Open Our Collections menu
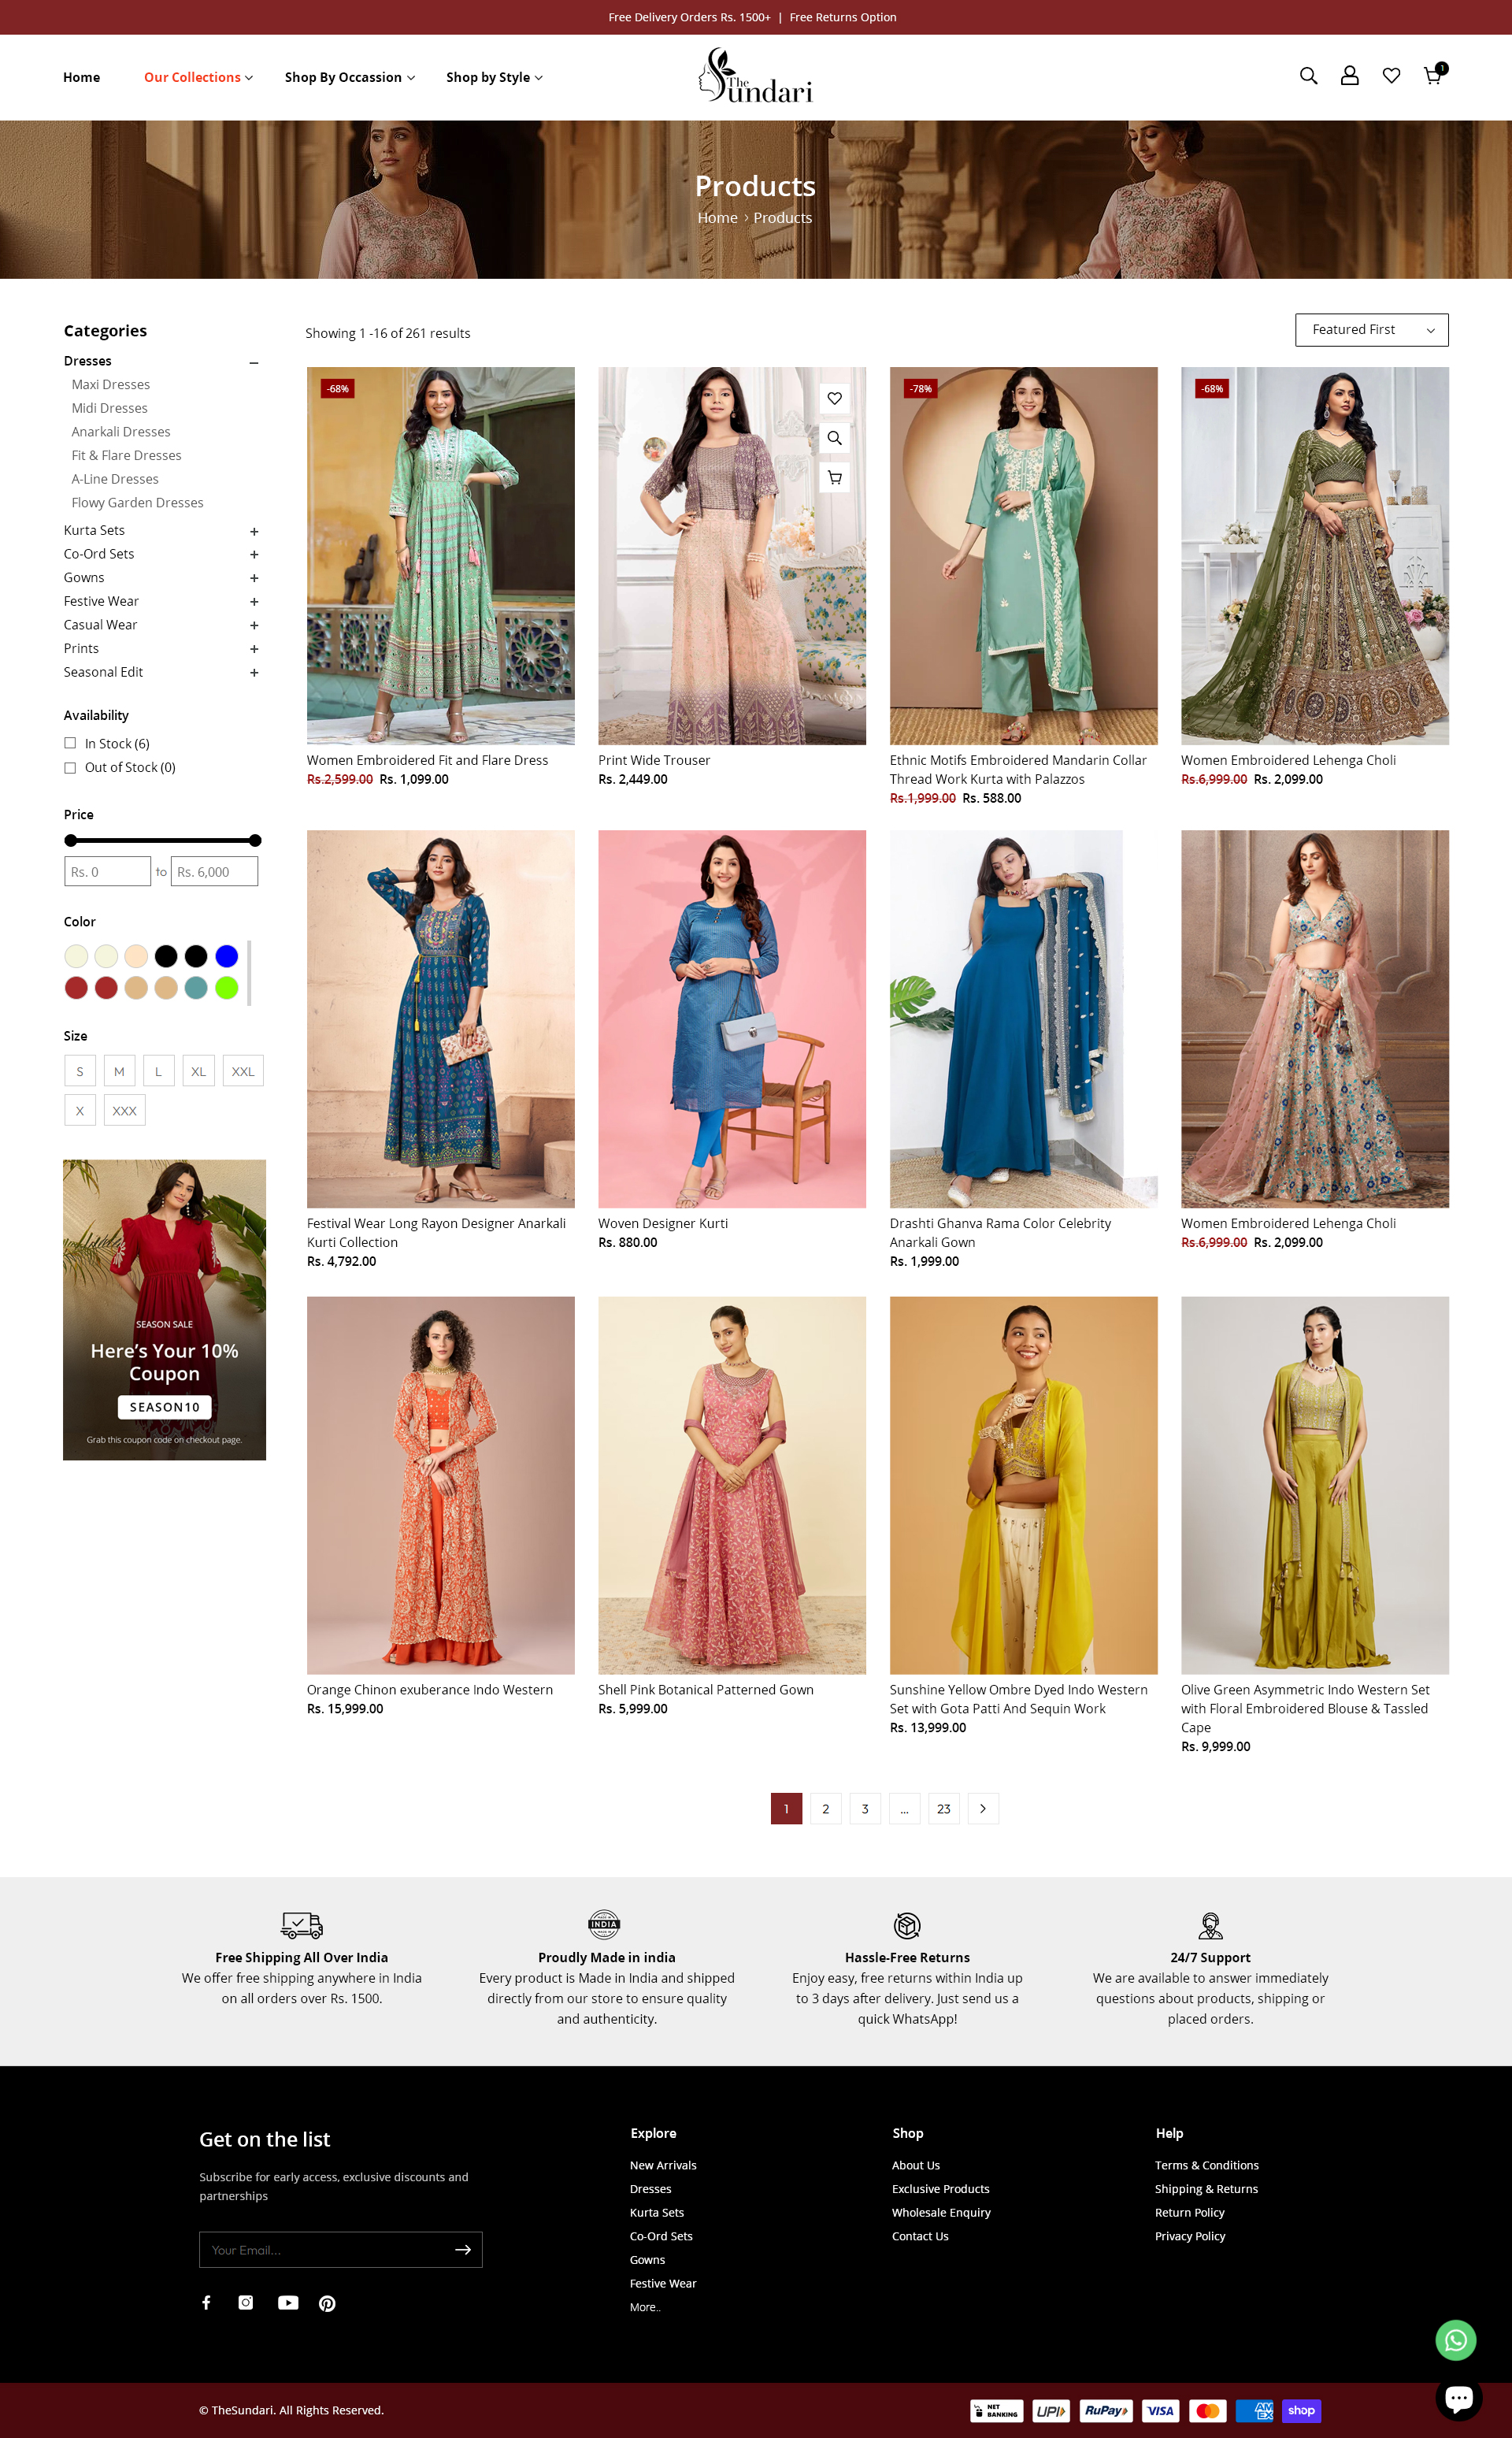The width and height of the screenshot is (1512, 2438). 198,77
